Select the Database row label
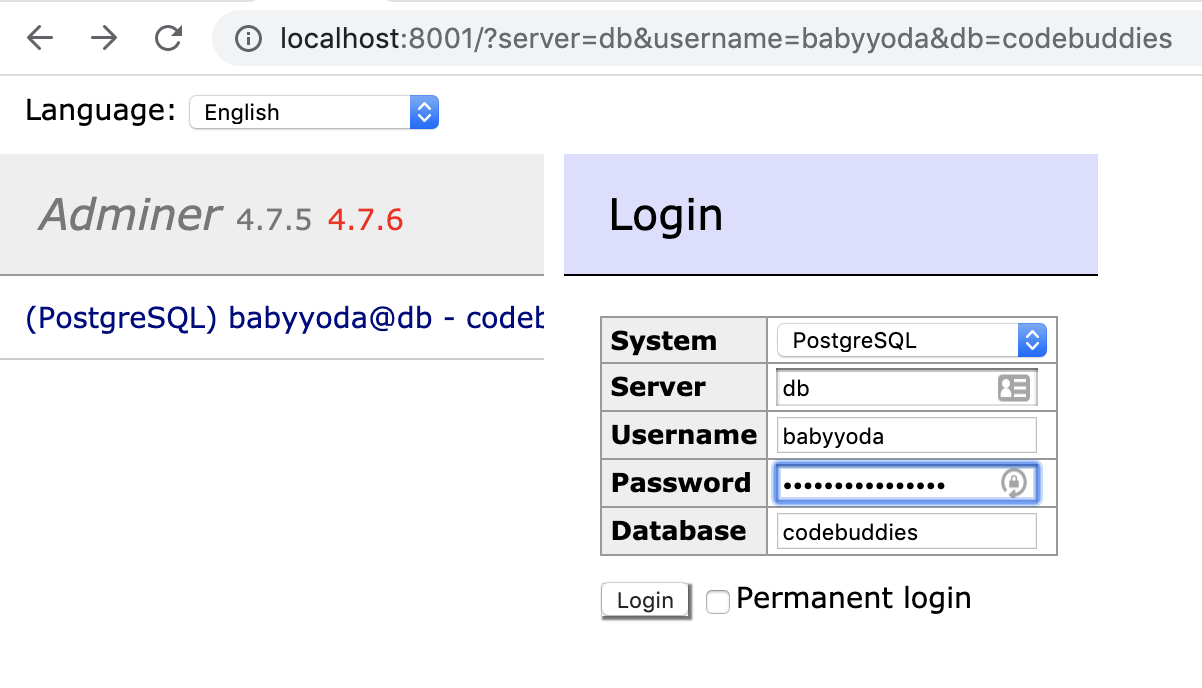Screen dimensions: 1202x688 (x=679, y=531)
